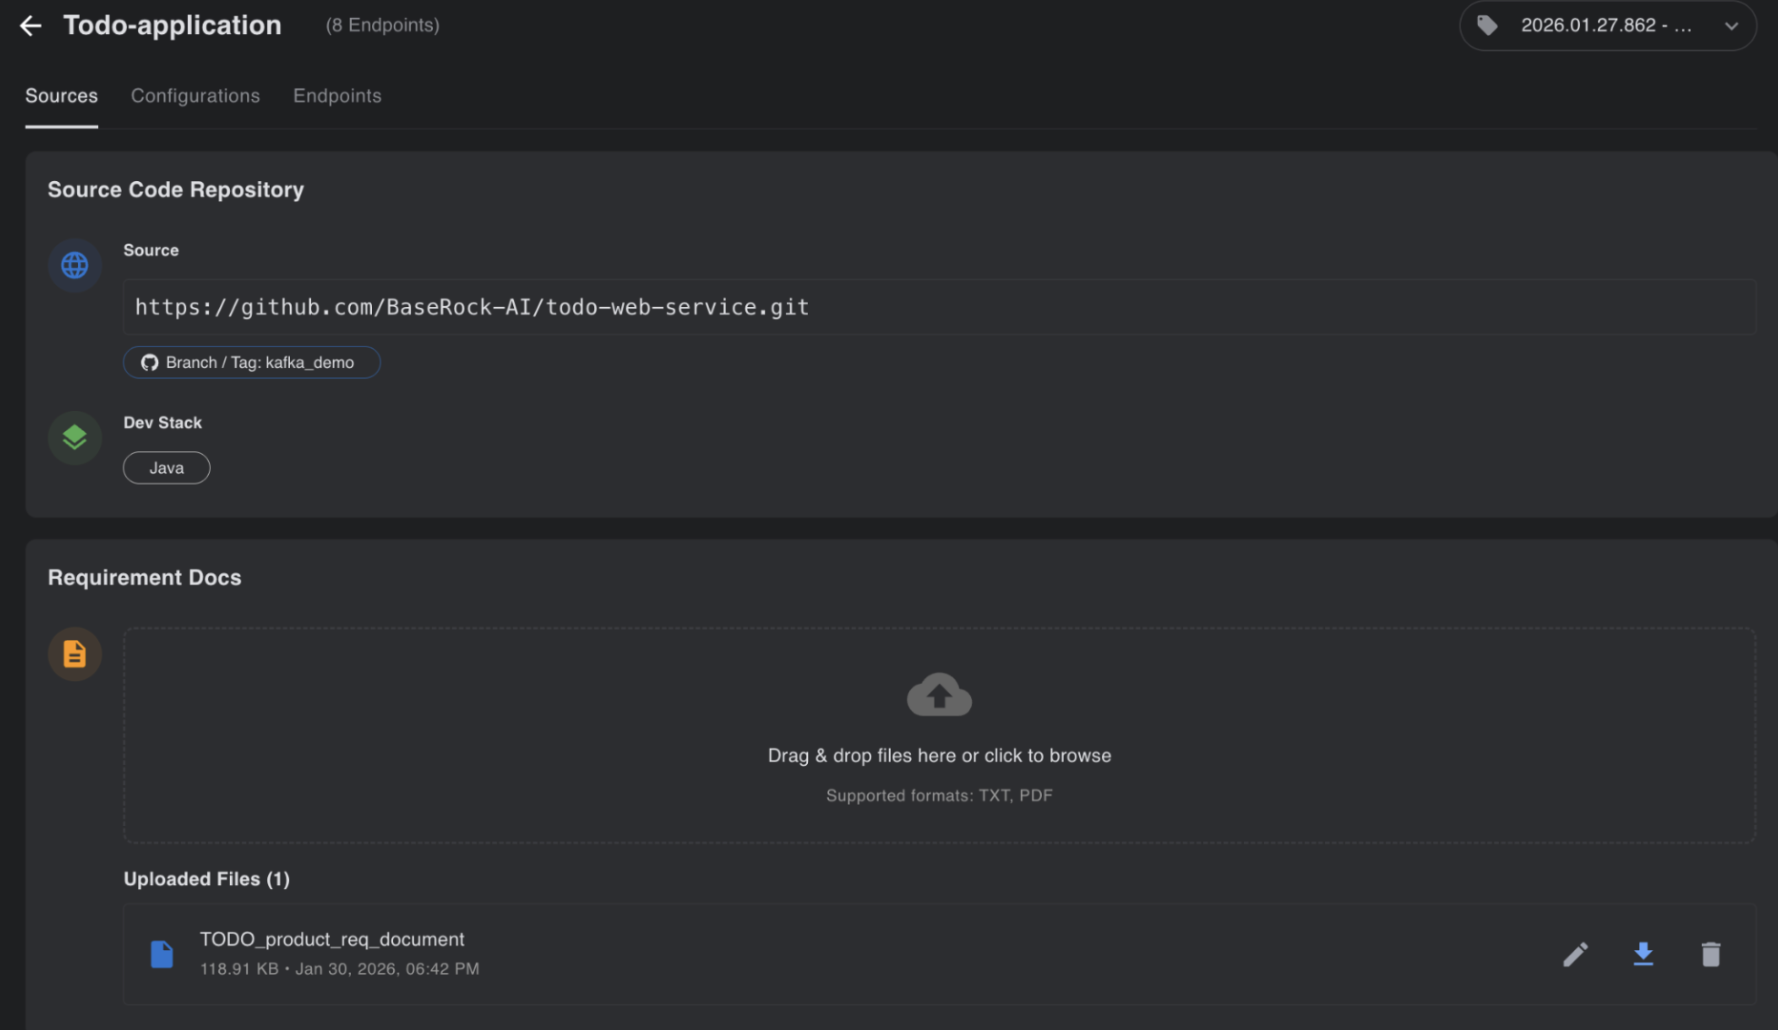
Task: Click the orange document Requirement Docs icon
Action: click(x=75, y=654)
